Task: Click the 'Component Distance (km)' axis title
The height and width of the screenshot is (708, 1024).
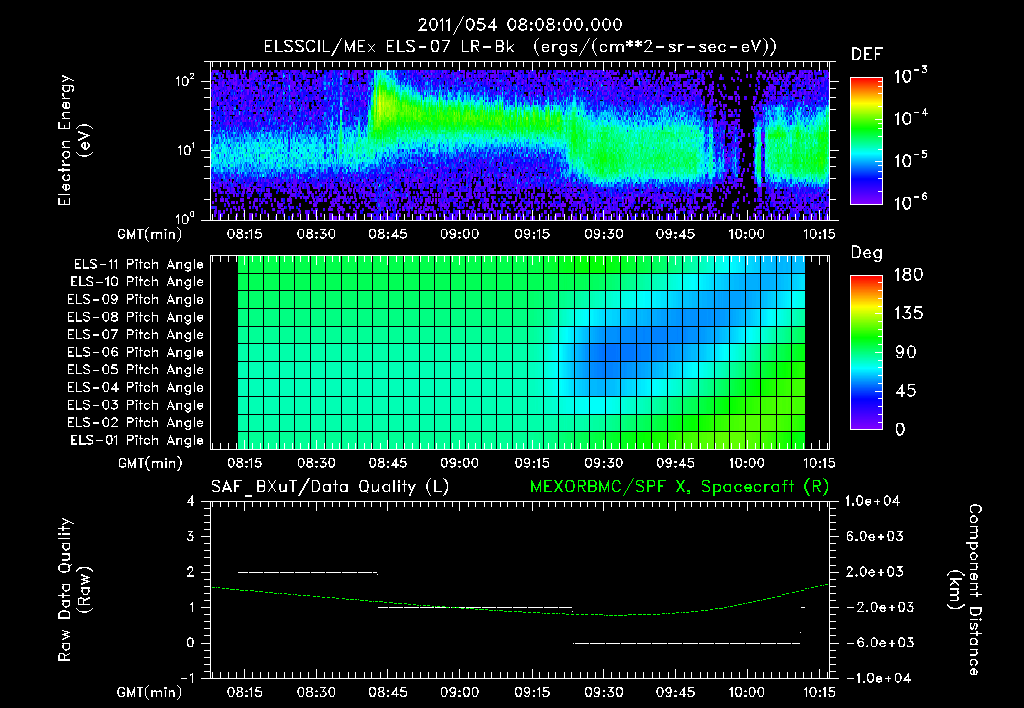Action: point(965,589)
